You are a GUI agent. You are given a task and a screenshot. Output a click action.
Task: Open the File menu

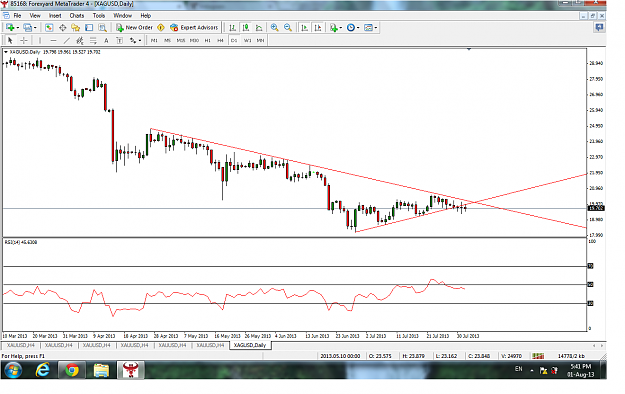pos(18,16)
